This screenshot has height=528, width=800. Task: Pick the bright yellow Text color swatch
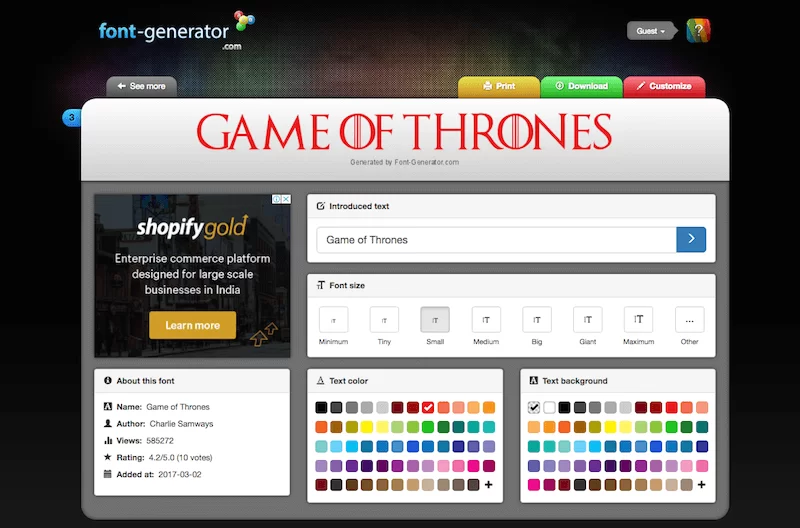point(367,426)
